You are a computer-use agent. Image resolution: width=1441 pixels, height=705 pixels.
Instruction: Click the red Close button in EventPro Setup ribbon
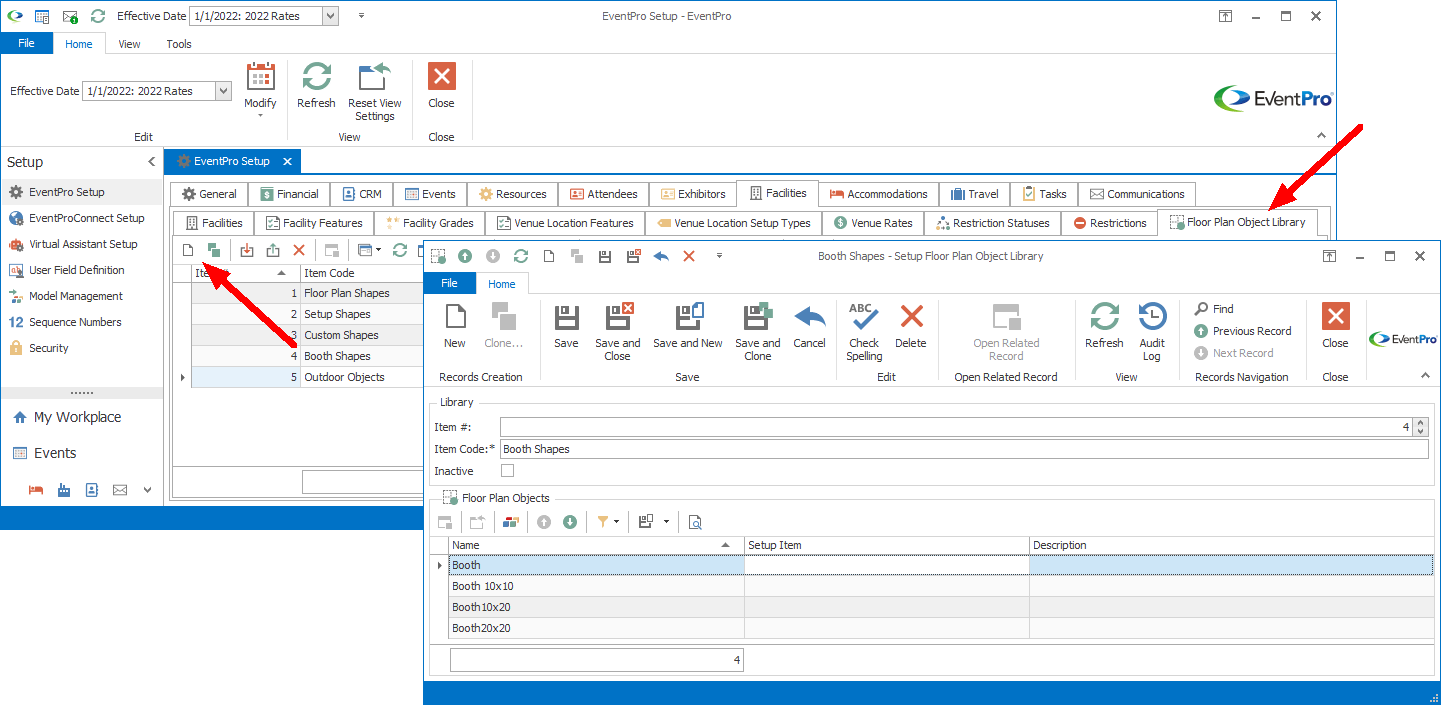click(x=441, y=86)
